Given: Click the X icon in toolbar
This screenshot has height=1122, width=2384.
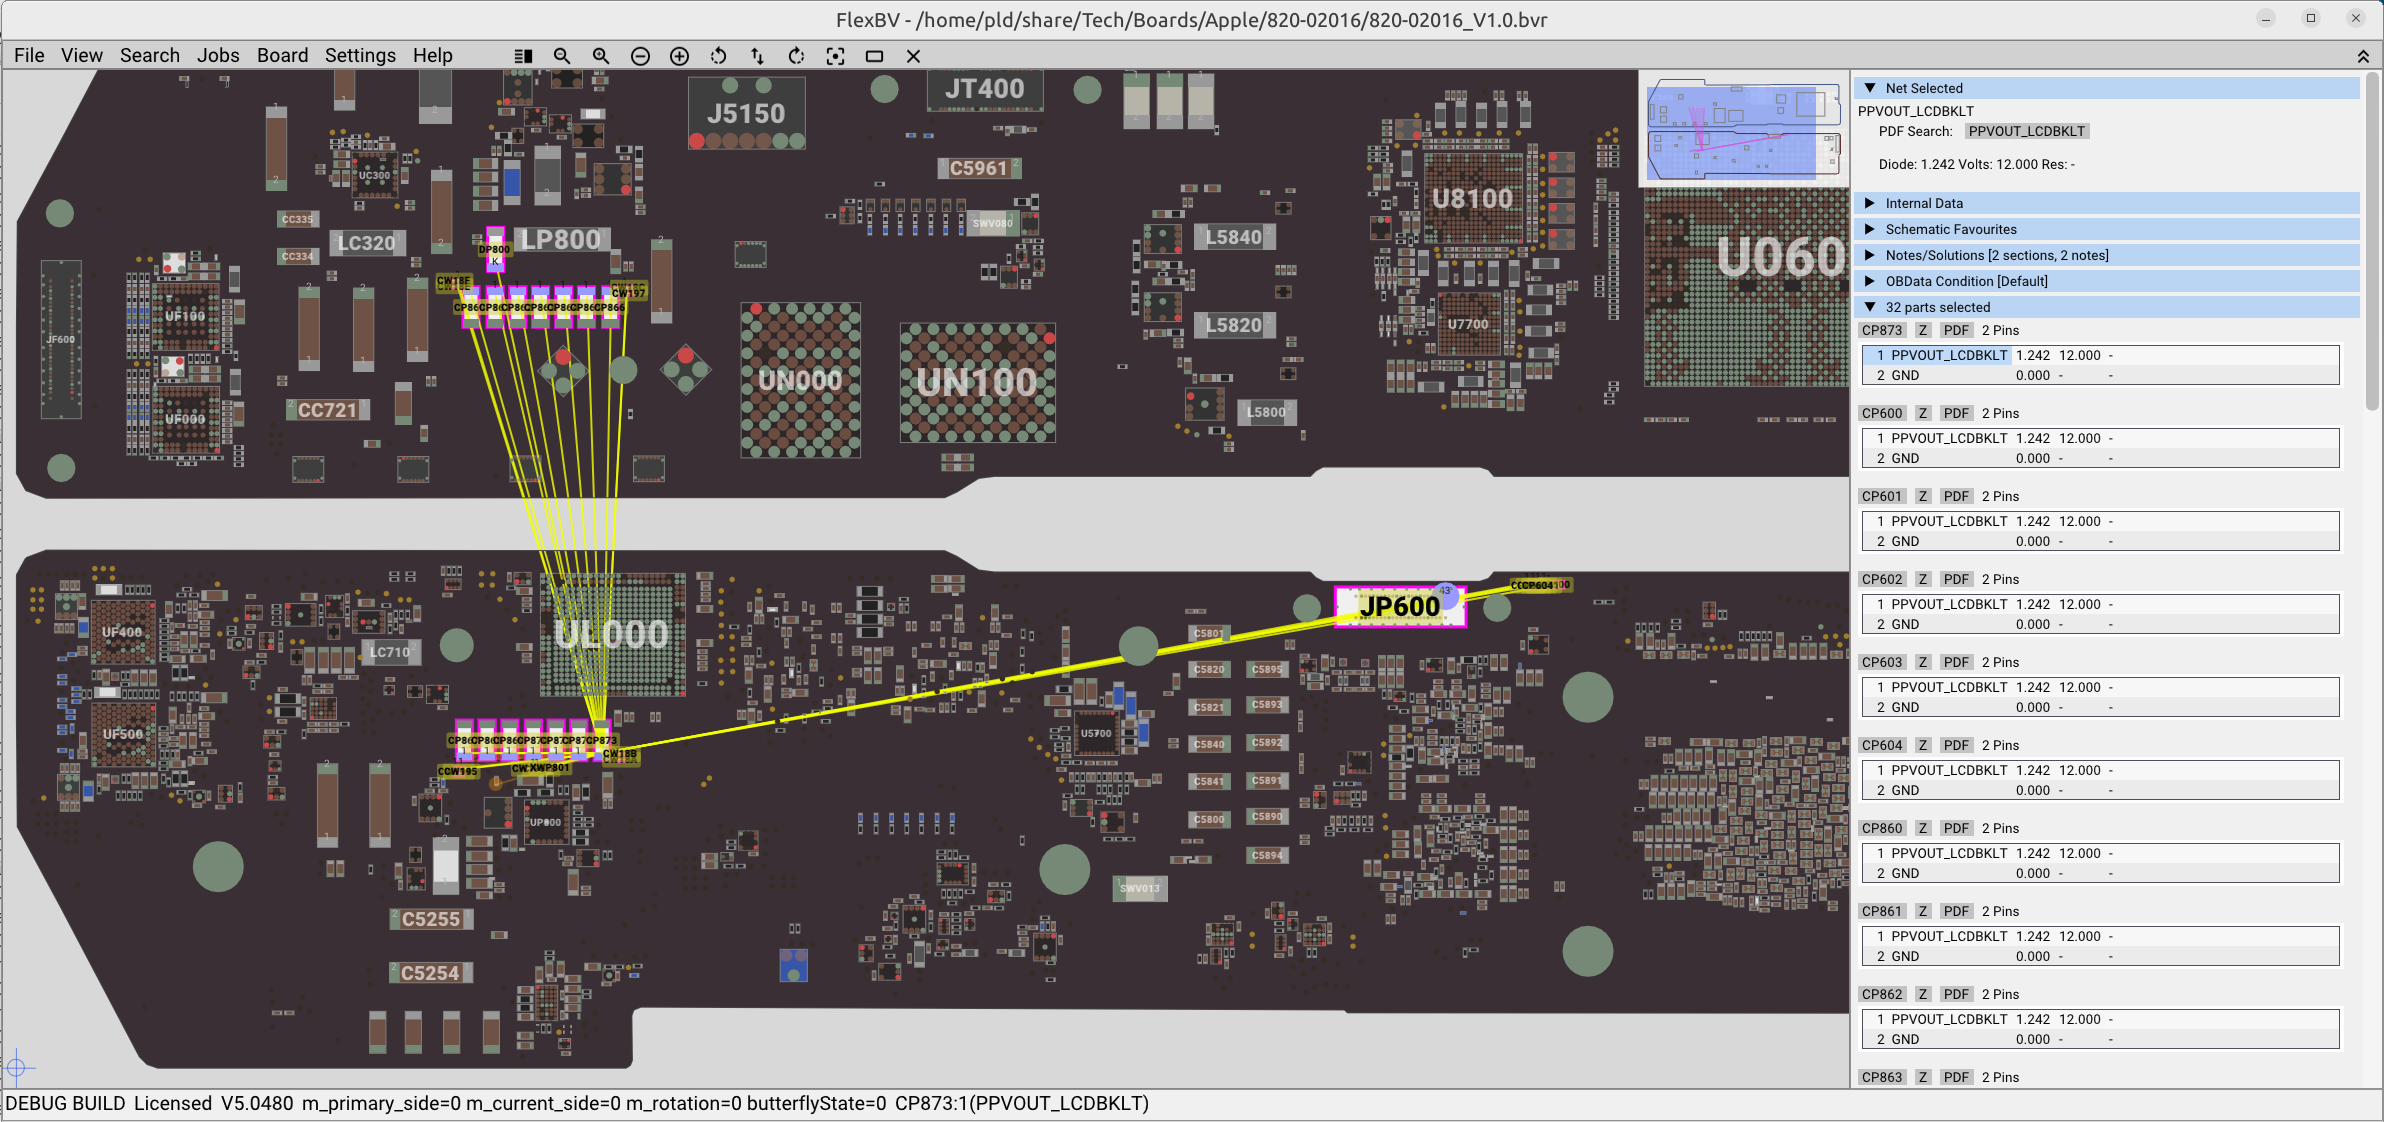Looking at the screenshot, I should (913, 56).
